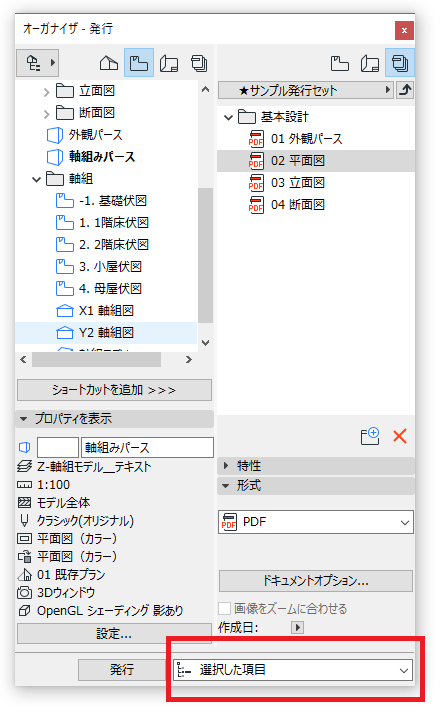Click the add new publisher item icon
The width and height of the screenshot is (444, 716).
point(370,436)
